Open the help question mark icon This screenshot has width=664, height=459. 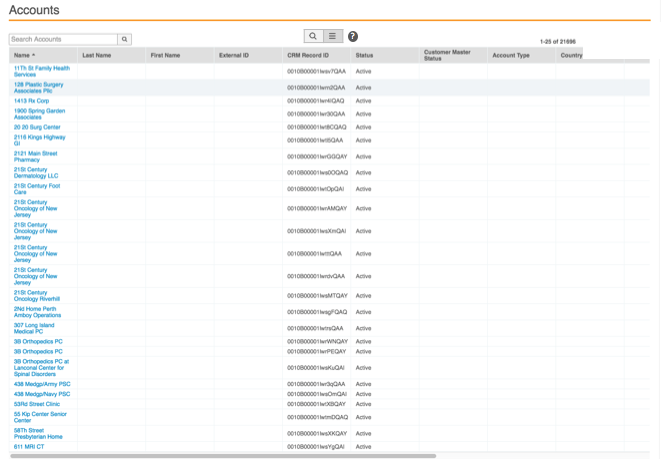[x=353, y=37]
